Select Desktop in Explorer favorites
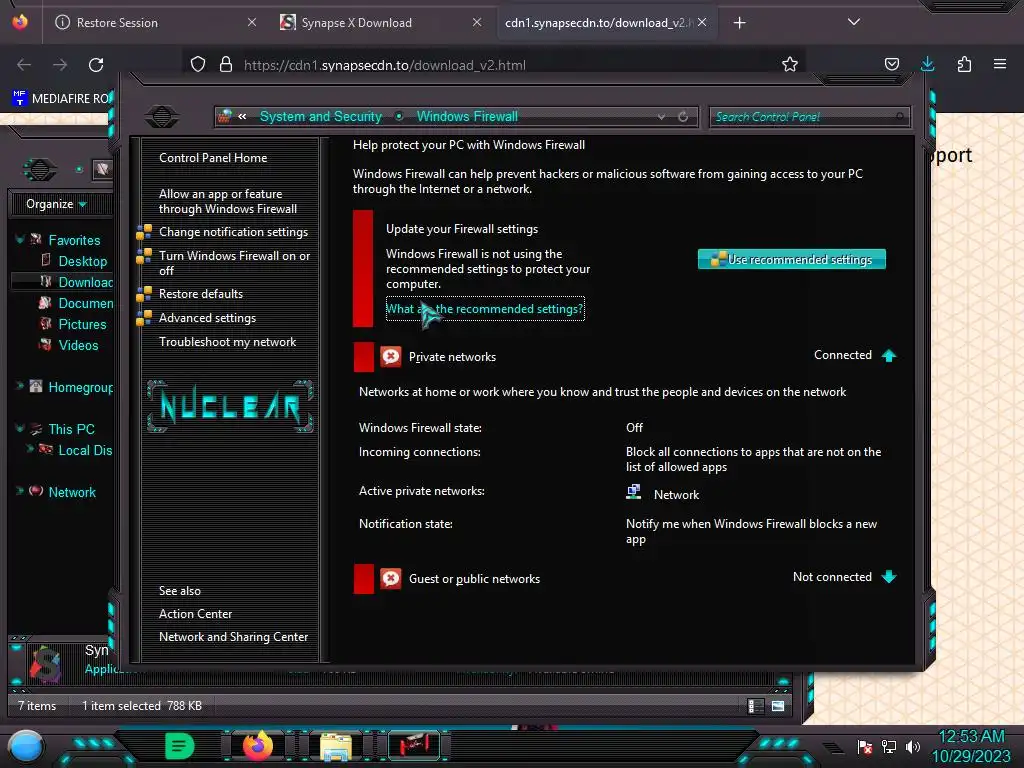This screenshot has height=768, width=1024. click(82, 261)
